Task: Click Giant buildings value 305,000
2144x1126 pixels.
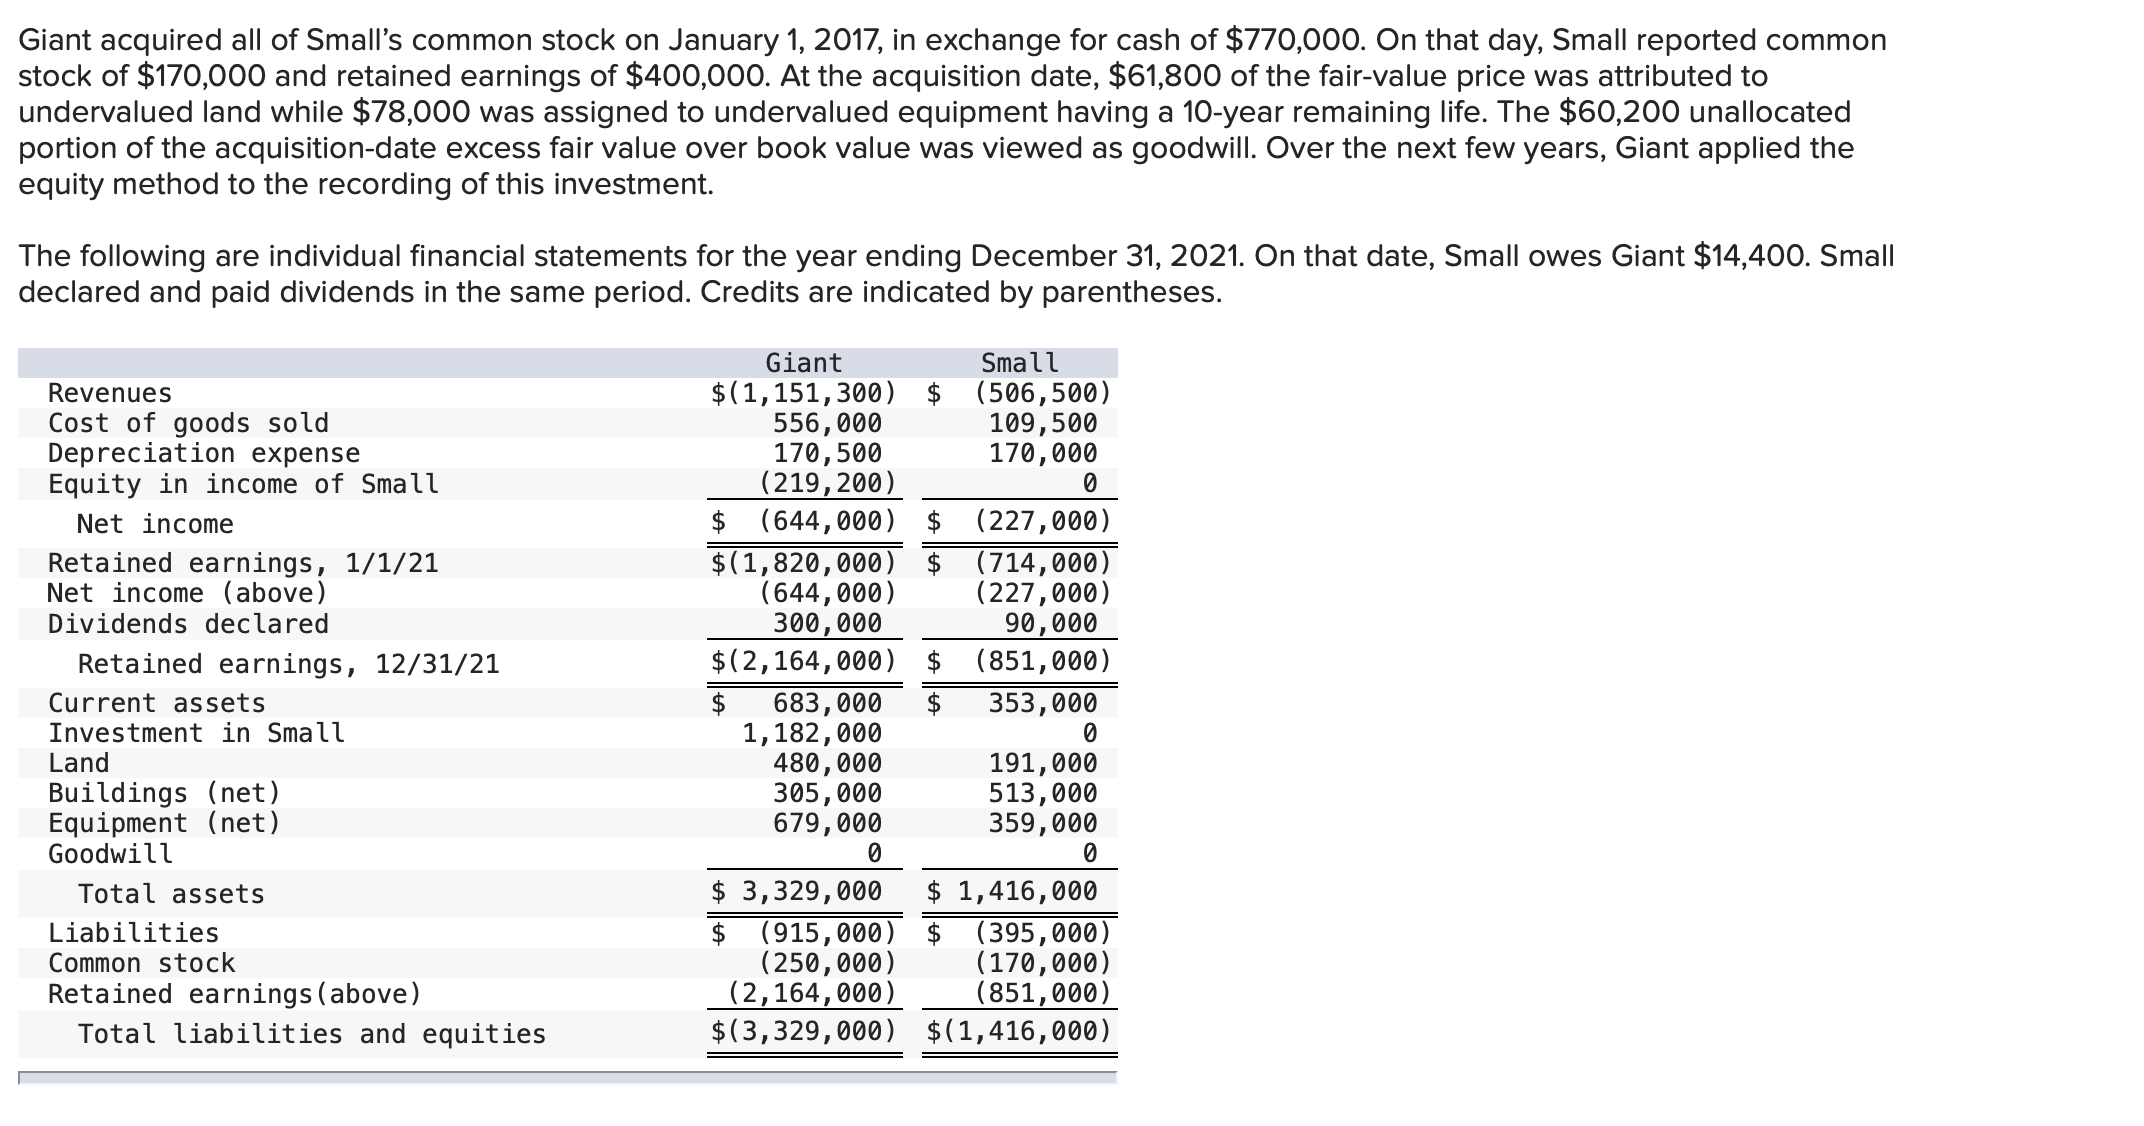Action: click(828, 793)
